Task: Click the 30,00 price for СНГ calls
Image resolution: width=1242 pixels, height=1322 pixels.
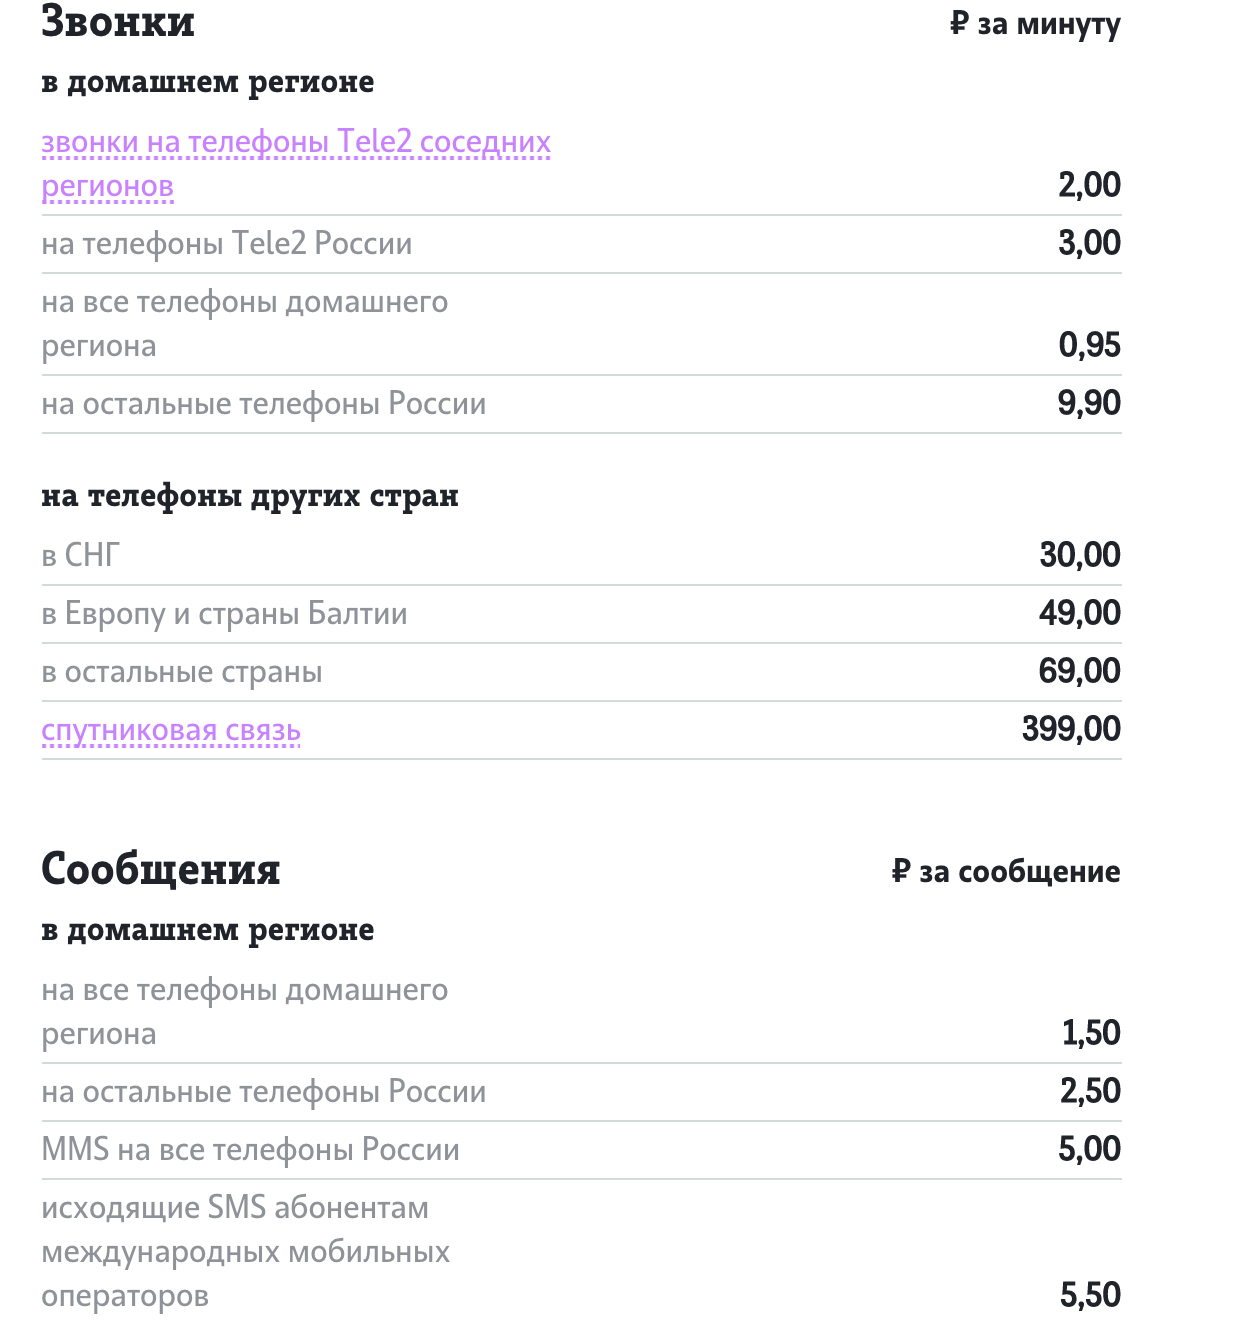Action: pos(1080,555)
